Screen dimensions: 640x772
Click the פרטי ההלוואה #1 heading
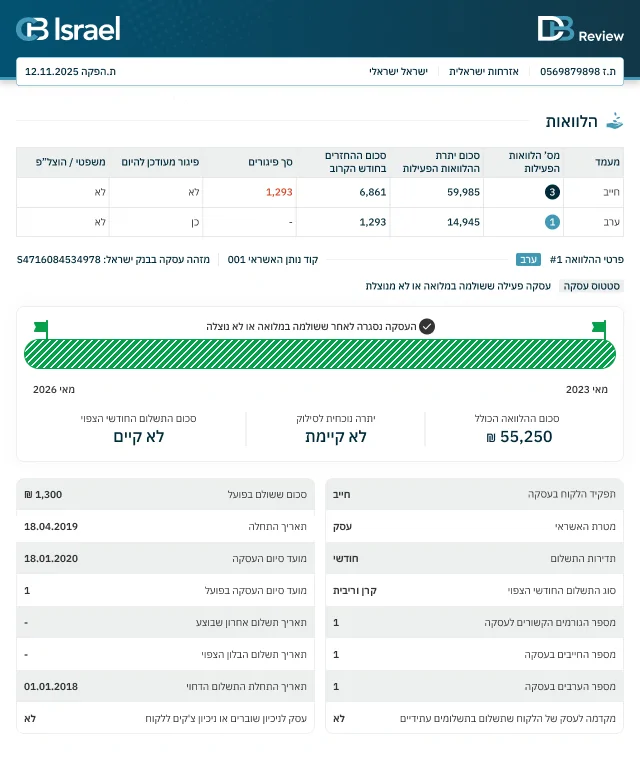pyautogui.click(x=586, y=259)
